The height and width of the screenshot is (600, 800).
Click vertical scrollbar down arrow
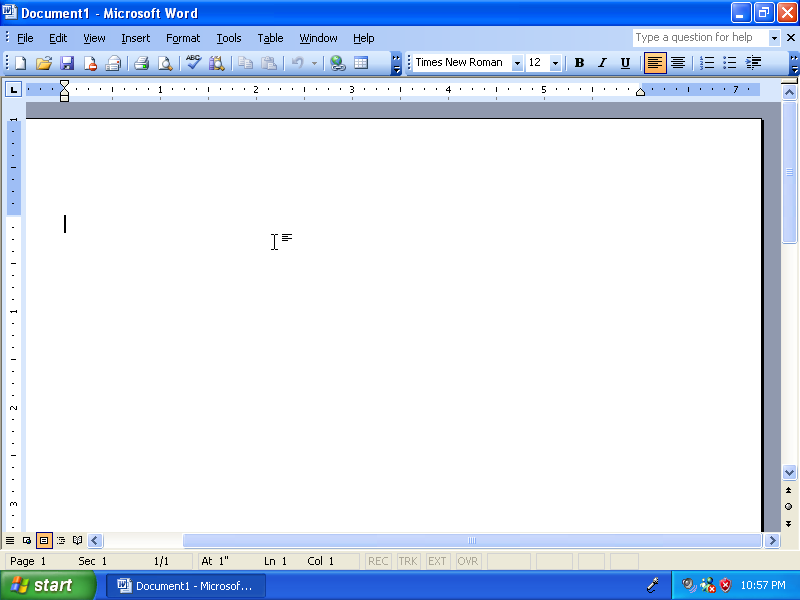[789, 472]
